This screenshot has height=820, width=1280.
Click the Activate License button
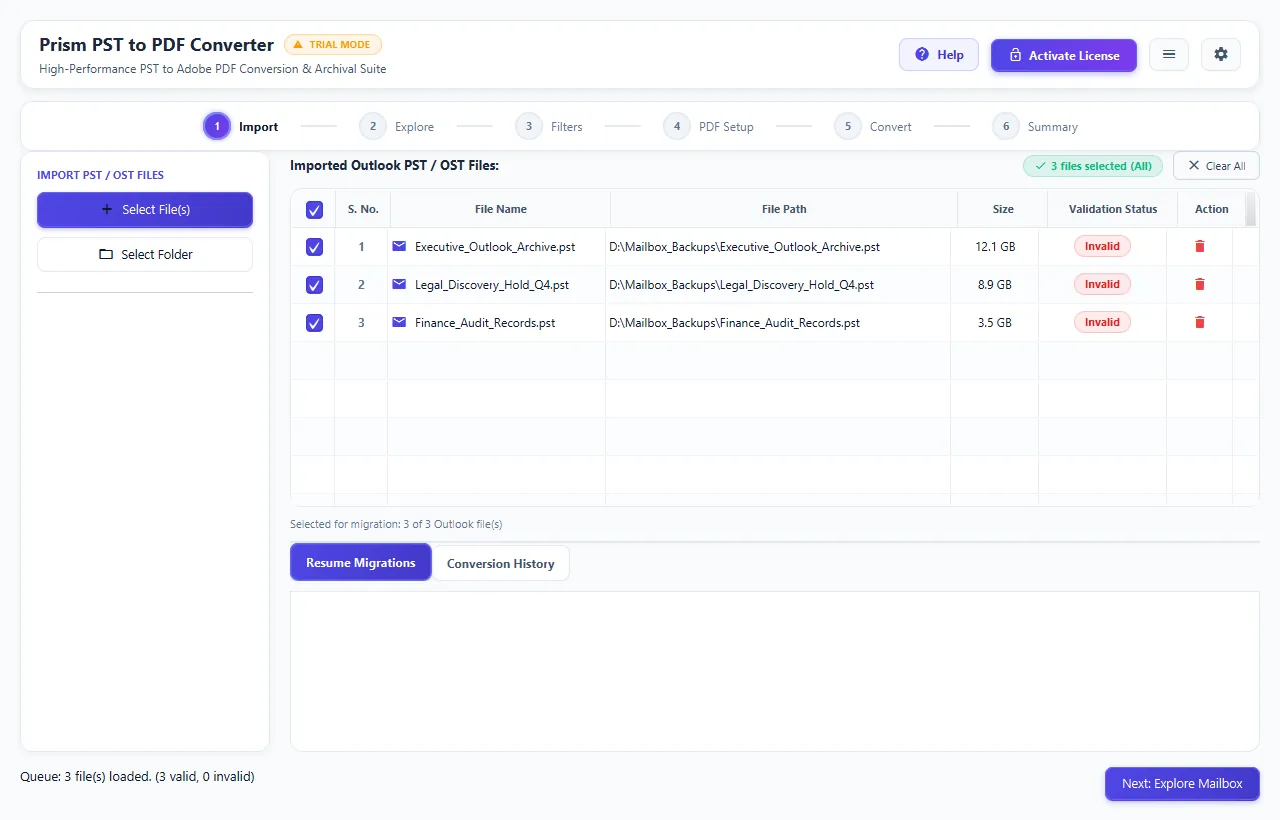point(1064,55)
